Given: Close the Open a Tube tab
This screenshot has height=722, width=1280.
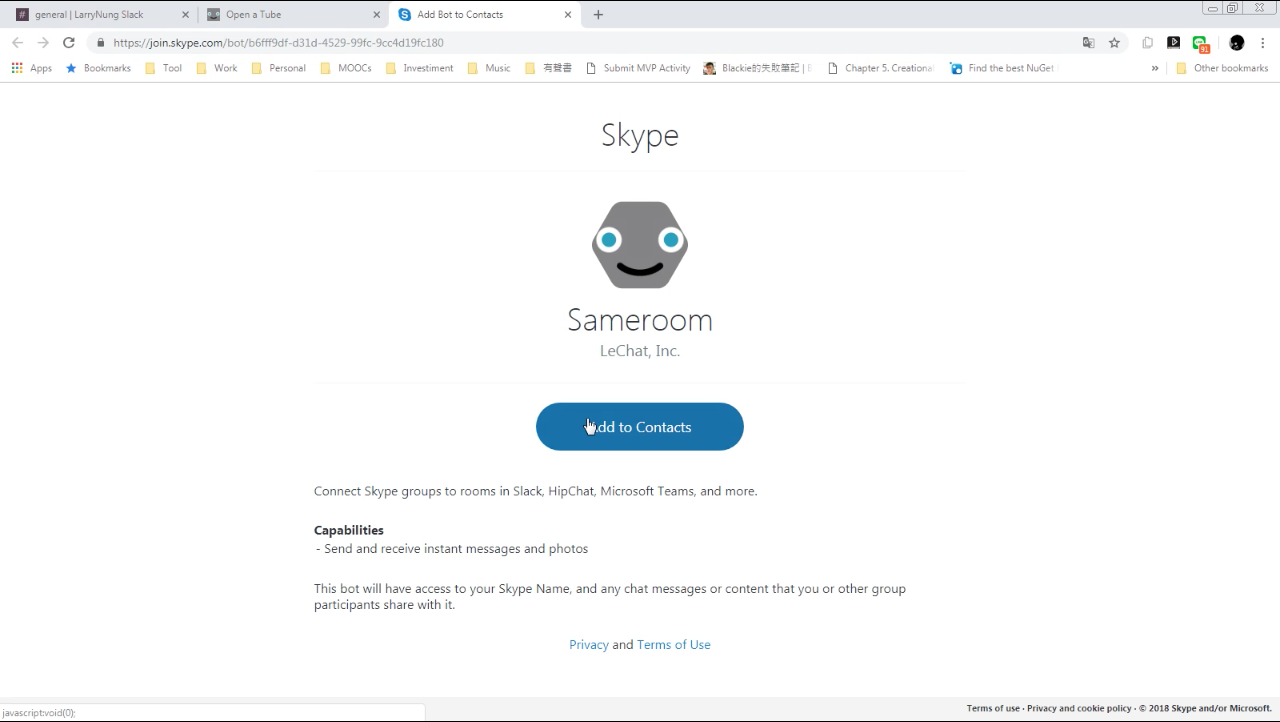Looking at the screenshot, I should [x=377, y=15].
